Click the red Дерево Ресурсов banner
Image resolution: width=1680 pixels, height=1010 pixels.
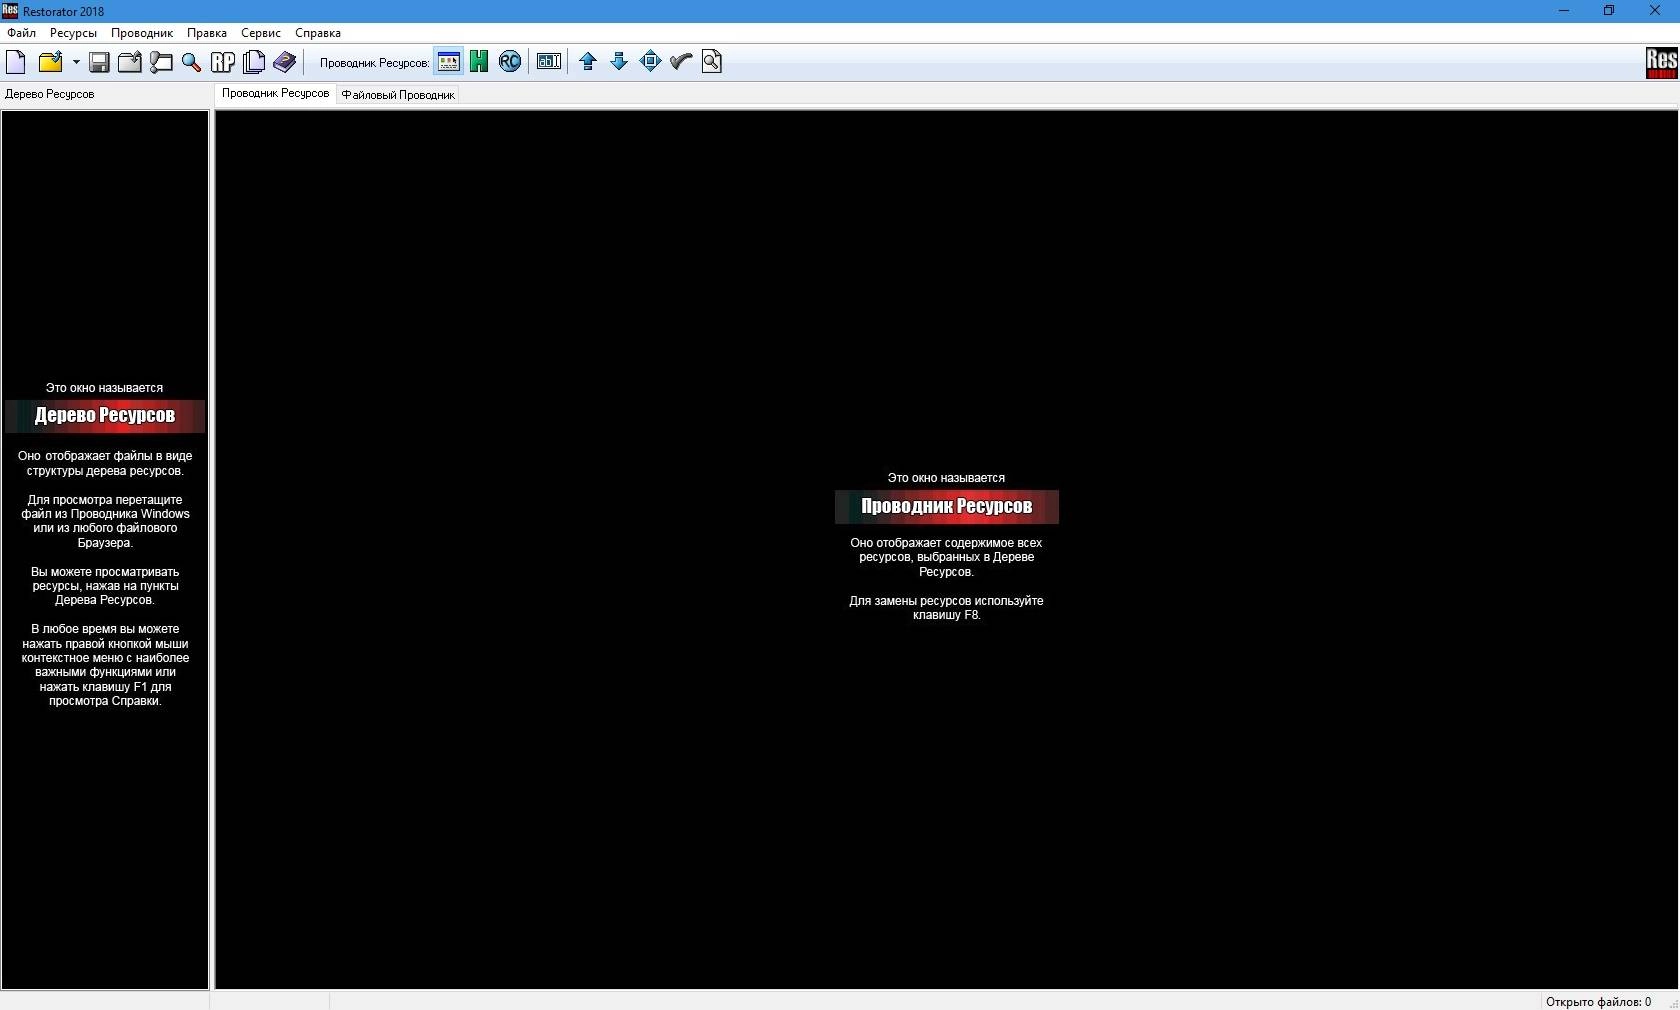tap(105, 416)
